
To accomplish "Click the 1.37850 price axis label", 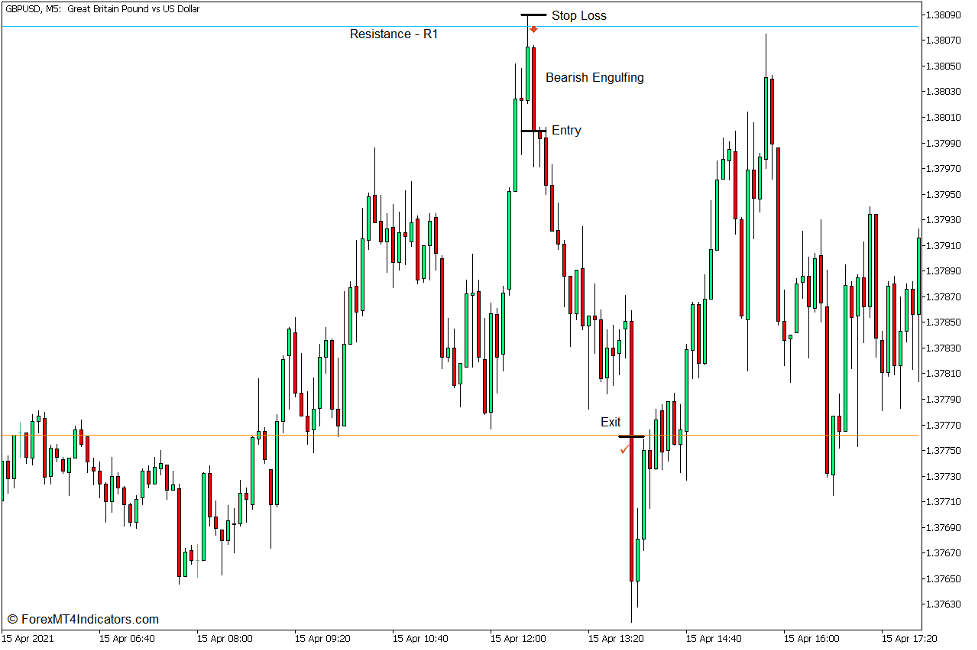I will click(x=943, y=322).
